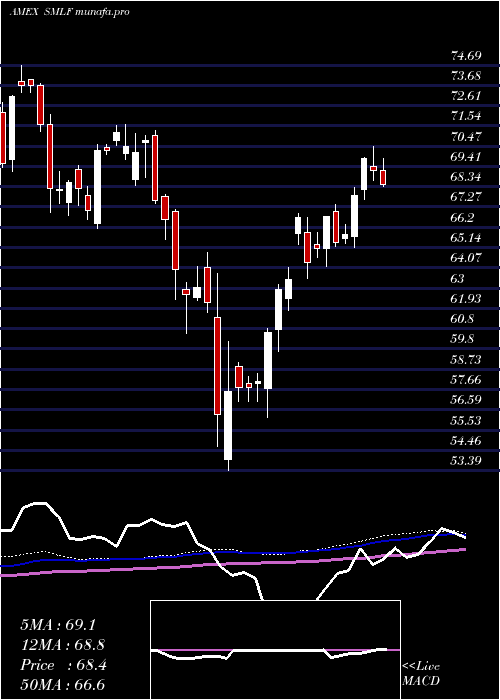Screen dimensions: 500x700
Task: Select the 74.69 price axis label
Action: (466, 56)
